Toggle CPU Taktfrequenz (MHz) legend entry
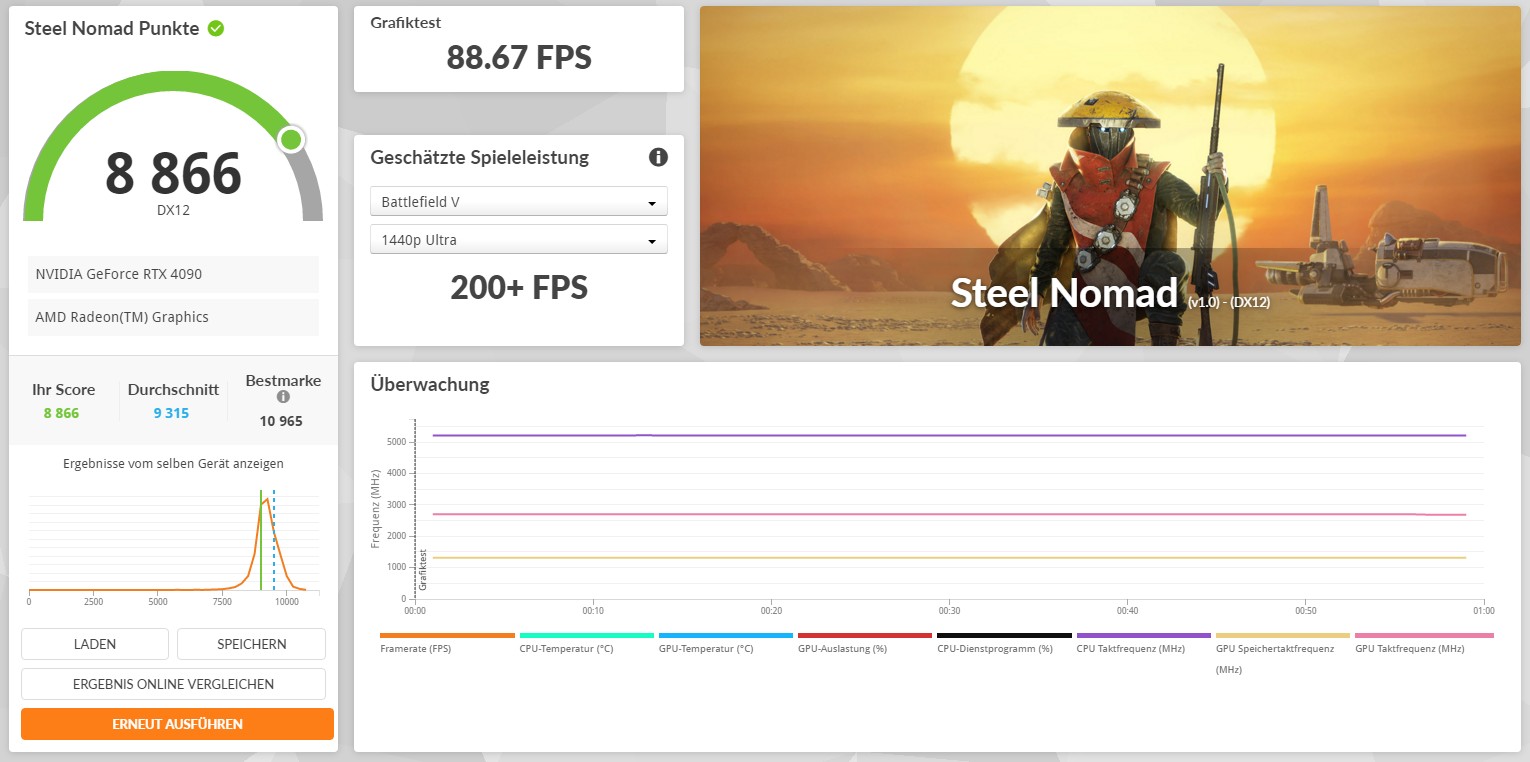The height and width of the screenshot is (762, 1530). (1143, 643)
